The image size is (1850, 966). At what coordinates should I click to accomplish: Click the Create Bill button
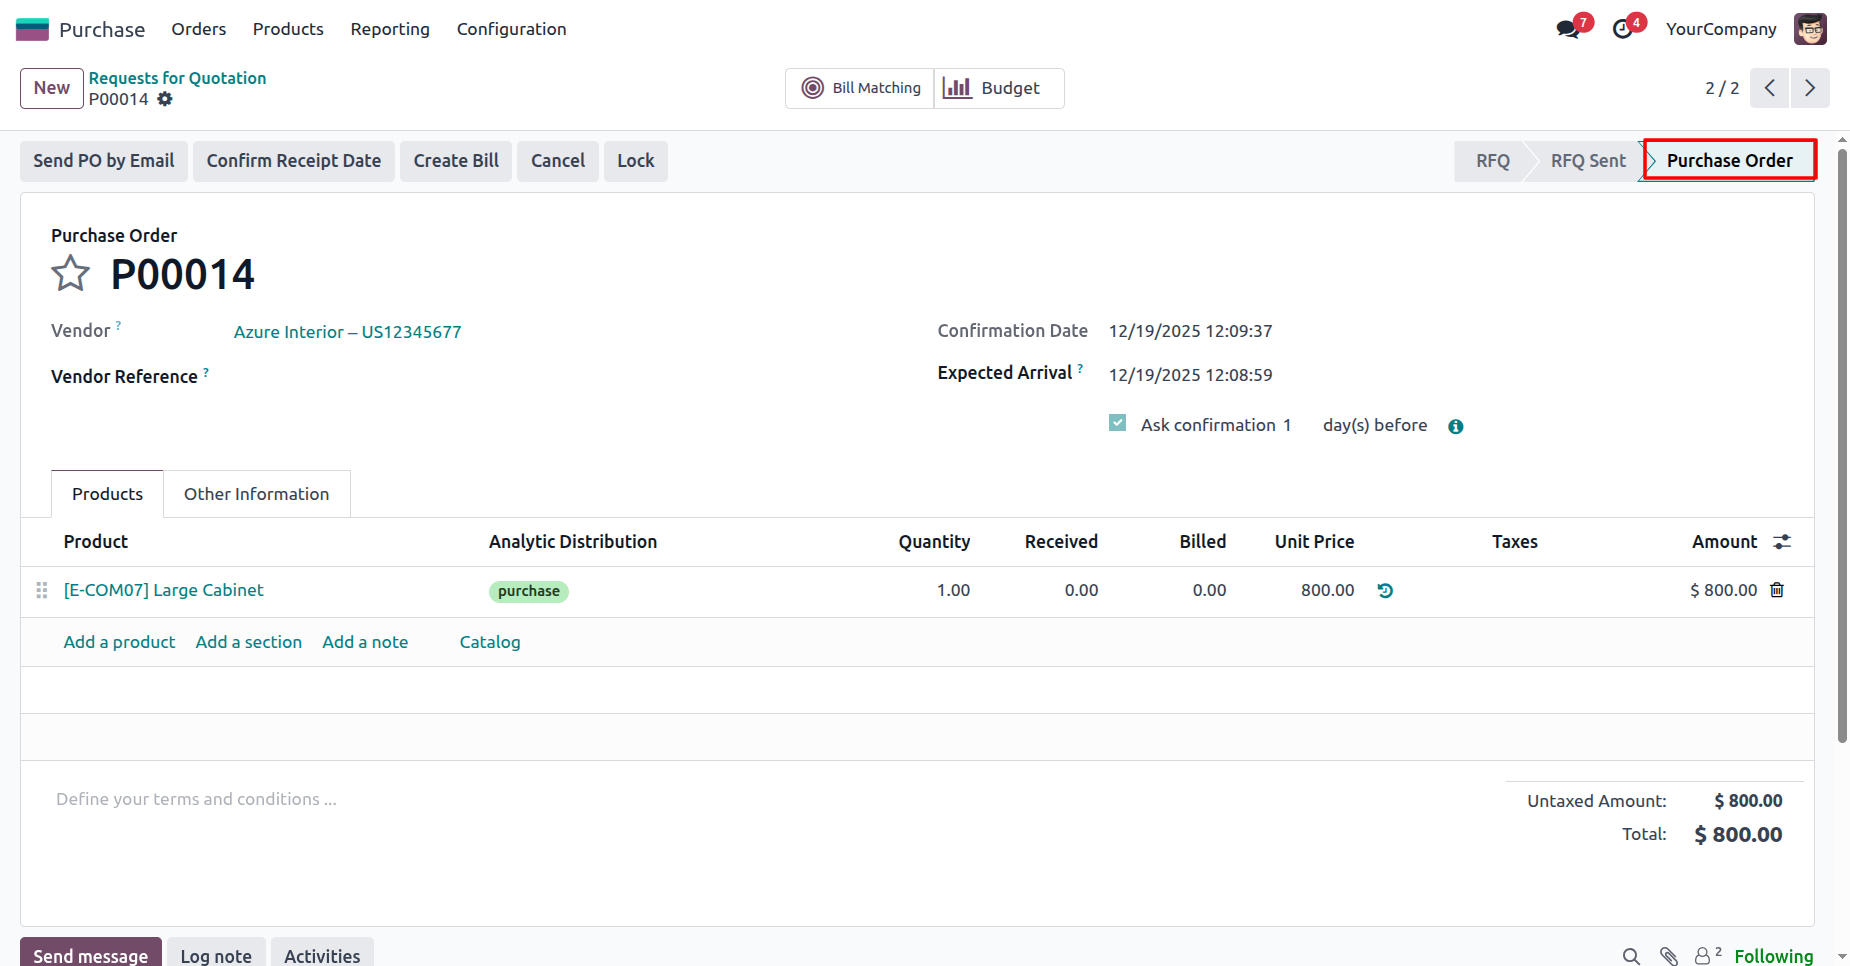click(456, 161)
